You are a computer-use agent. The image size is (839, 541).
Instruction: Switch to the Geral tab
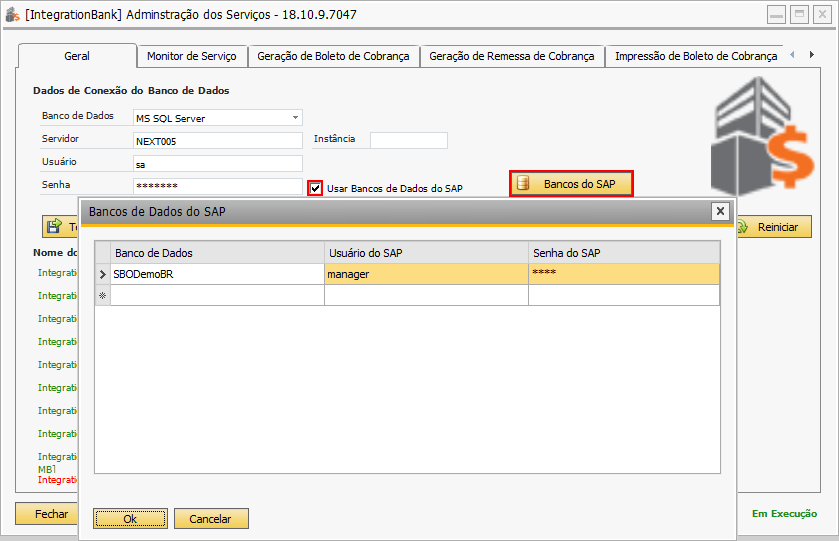77,56
